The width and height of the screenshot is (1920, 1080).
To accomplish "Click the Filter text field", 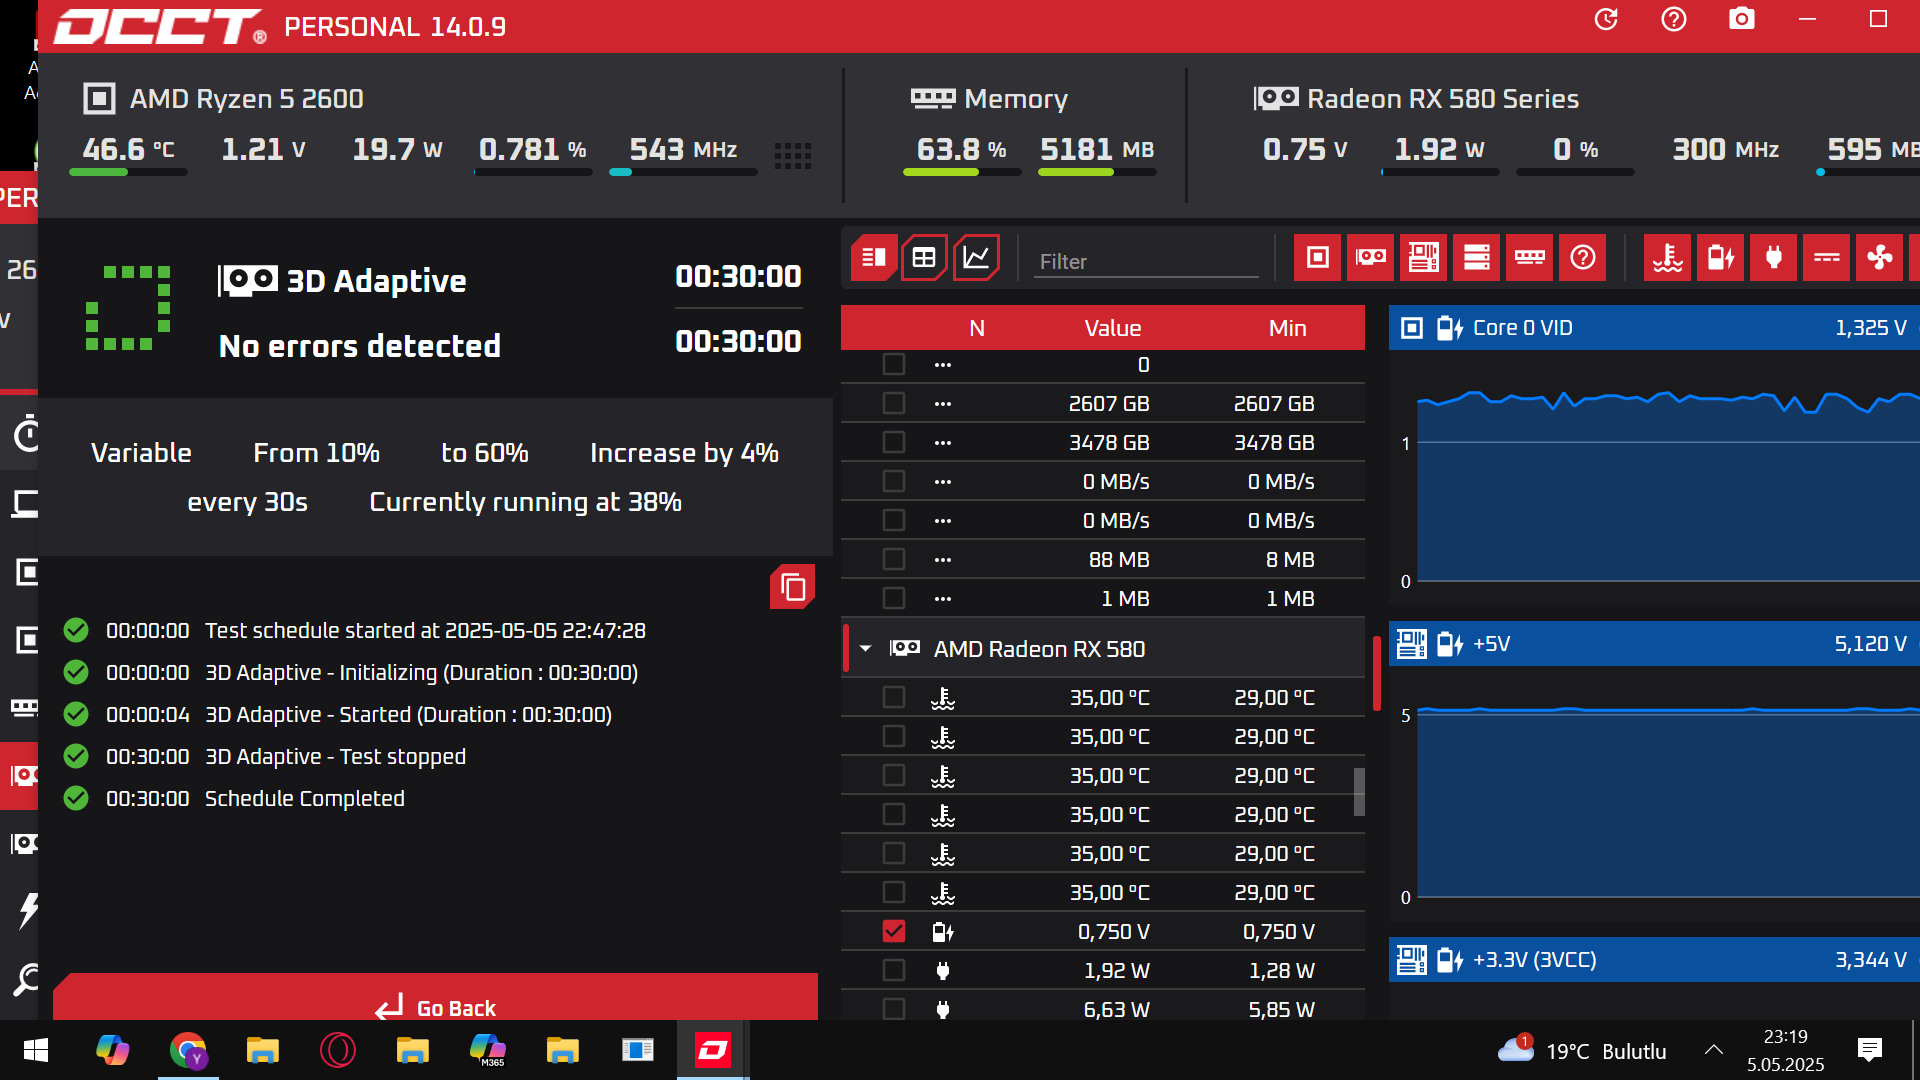I will [x=1146, y=261].
